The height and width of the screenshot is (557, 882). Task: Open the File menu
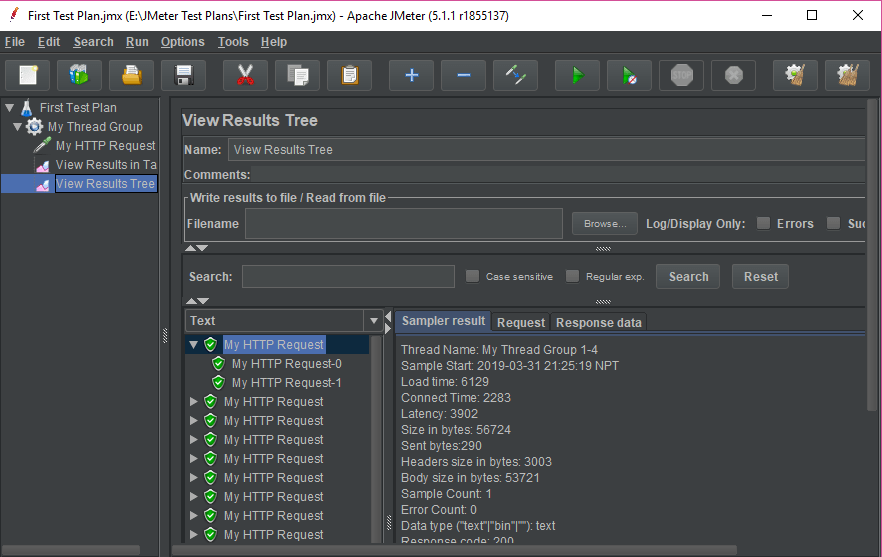(15, 42)
